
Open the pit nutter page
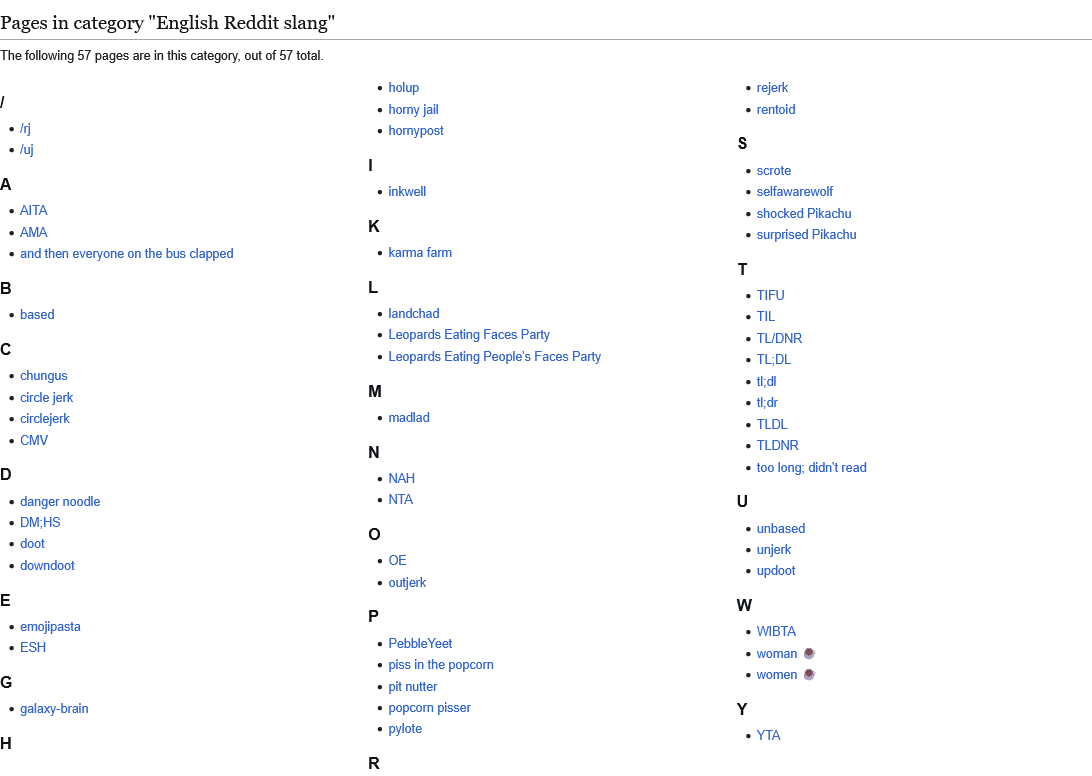[x=413, y=687]
